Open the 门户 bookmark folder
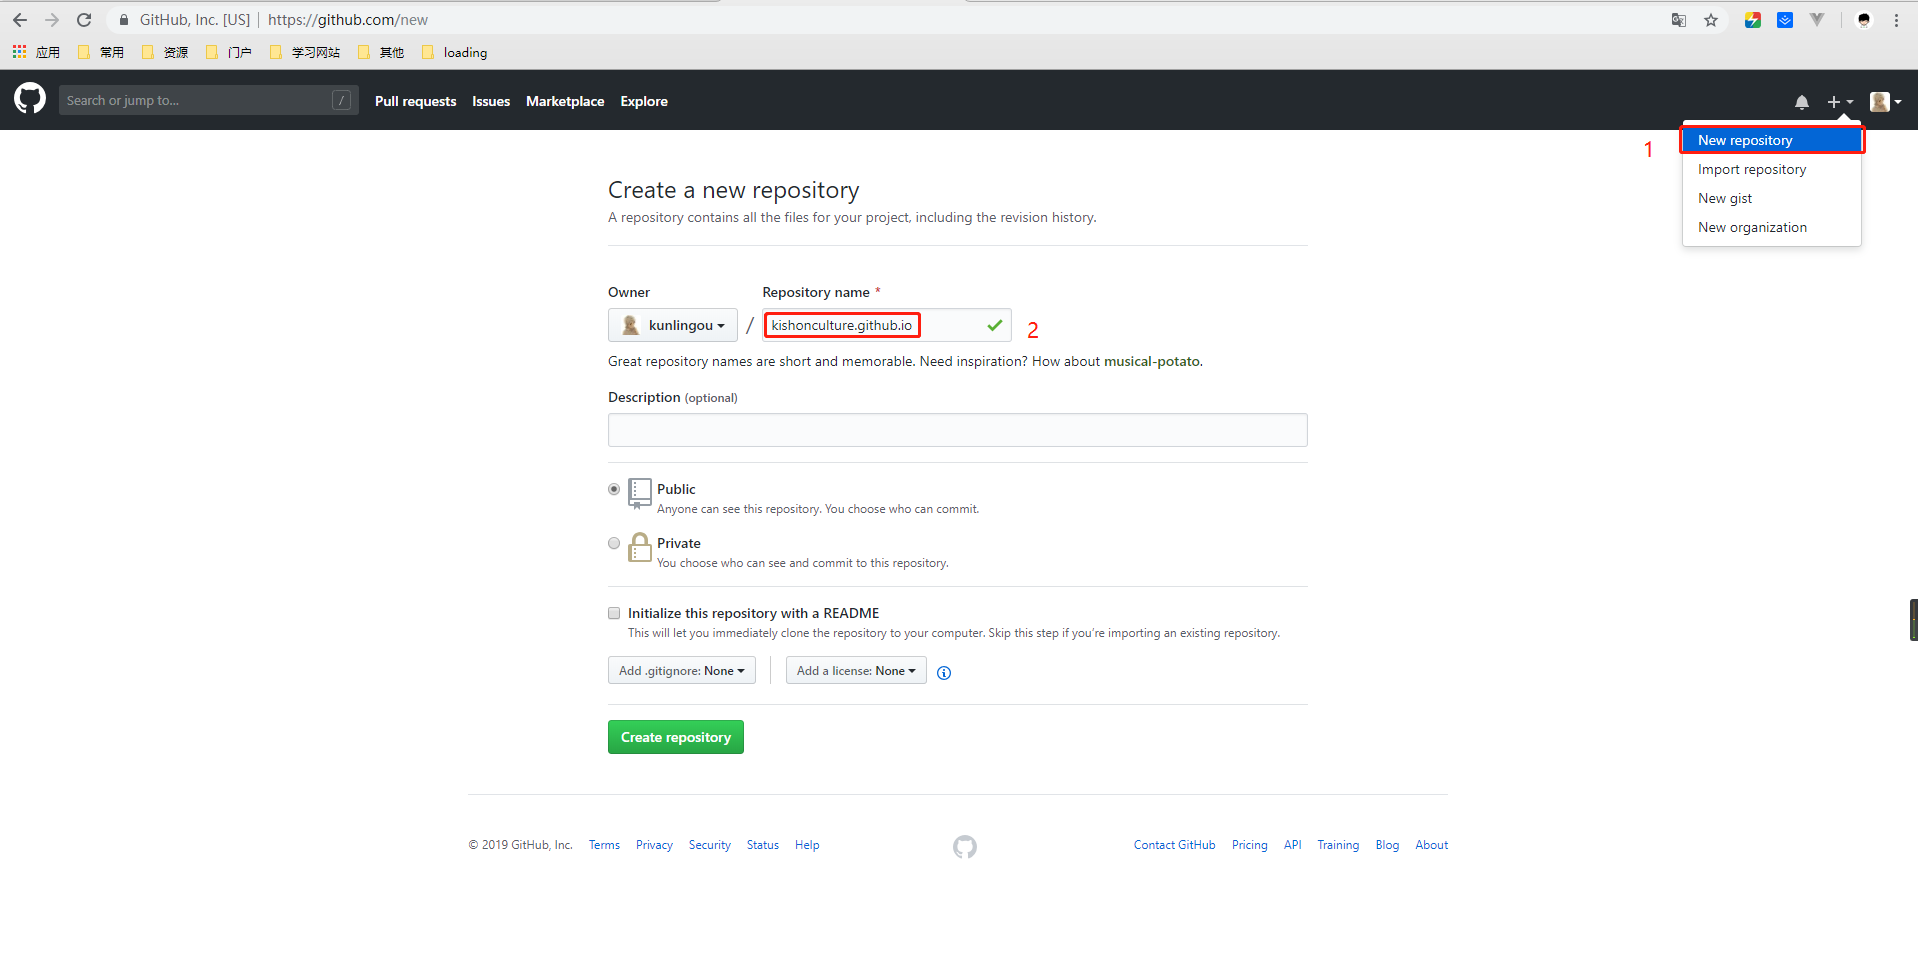The width and height of the screenshot is (1918, 969). point(229,53)
